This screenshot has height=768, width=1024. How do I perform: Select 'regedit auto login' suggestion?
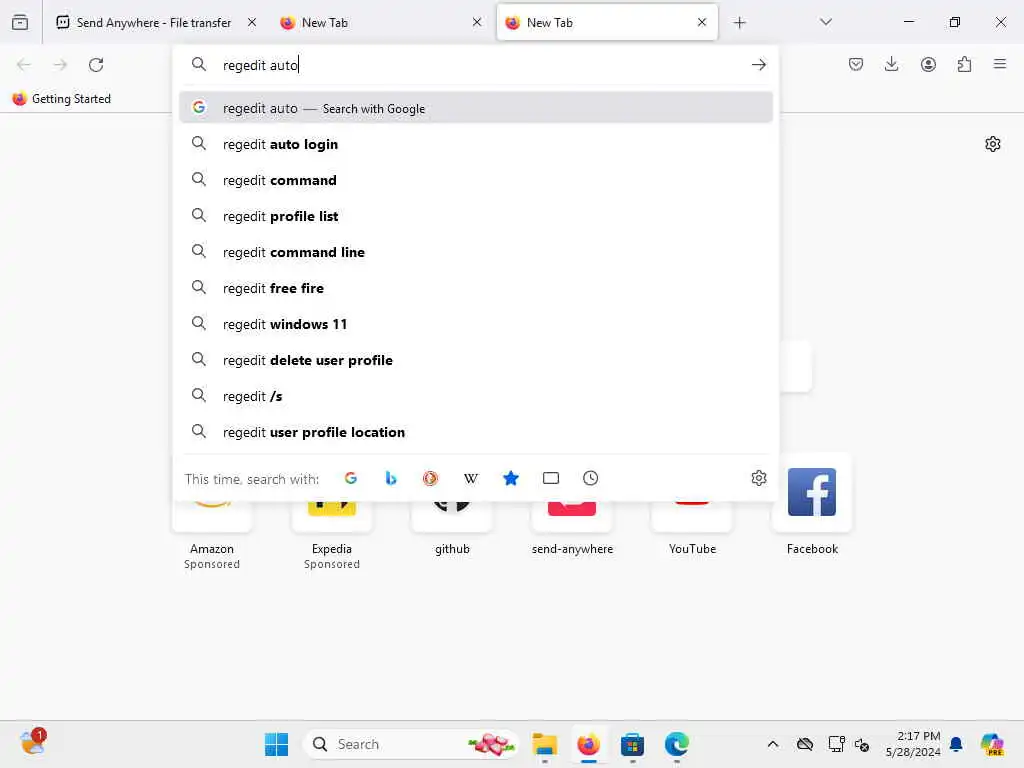[475, 144]
